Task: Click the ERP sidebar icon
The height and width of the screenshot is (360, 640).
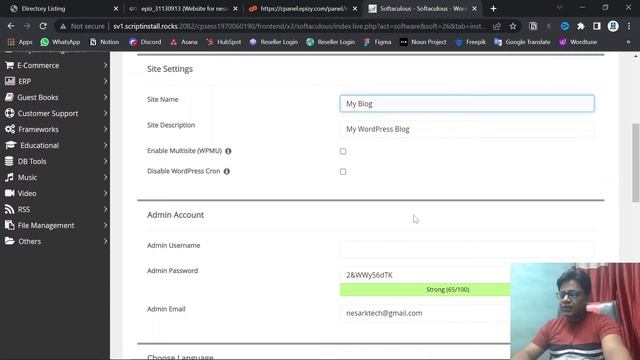Action: tap(10, 81)
